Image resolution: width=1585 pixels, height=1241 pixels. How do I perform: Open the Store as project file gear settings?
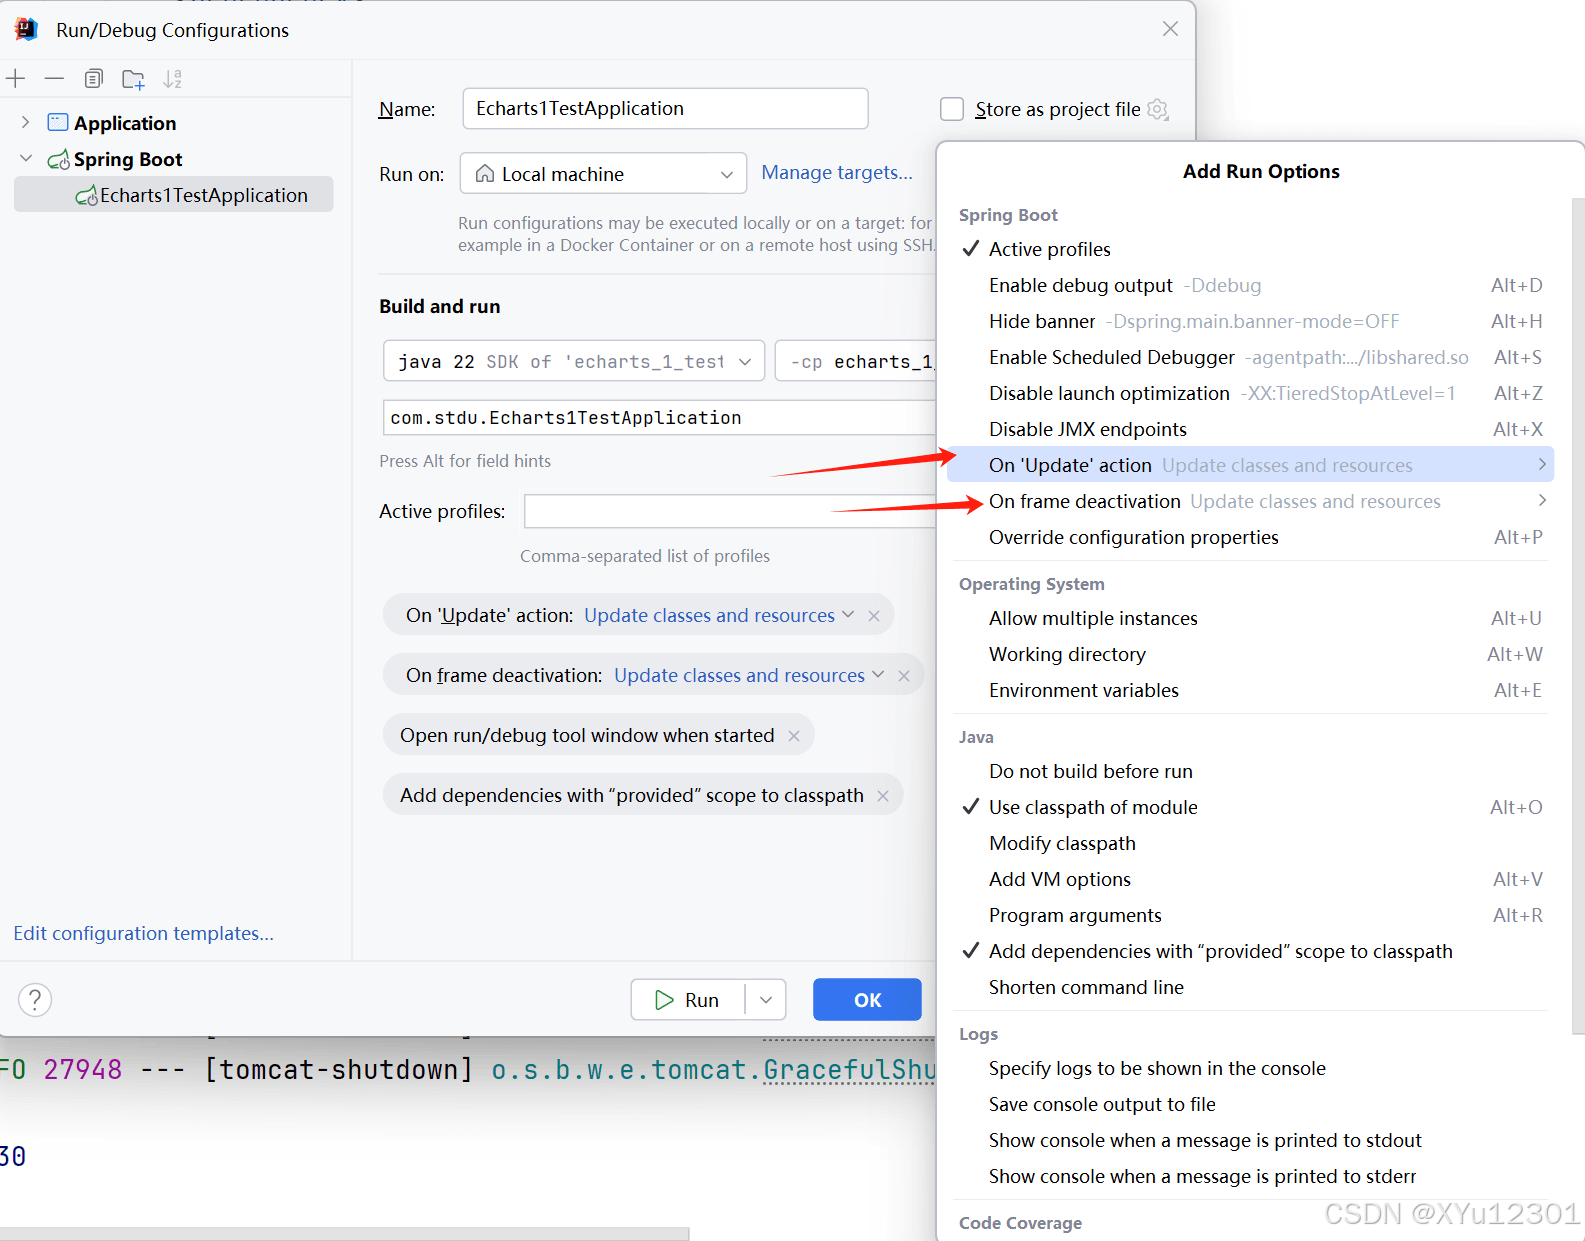(x=1158, y=109)
